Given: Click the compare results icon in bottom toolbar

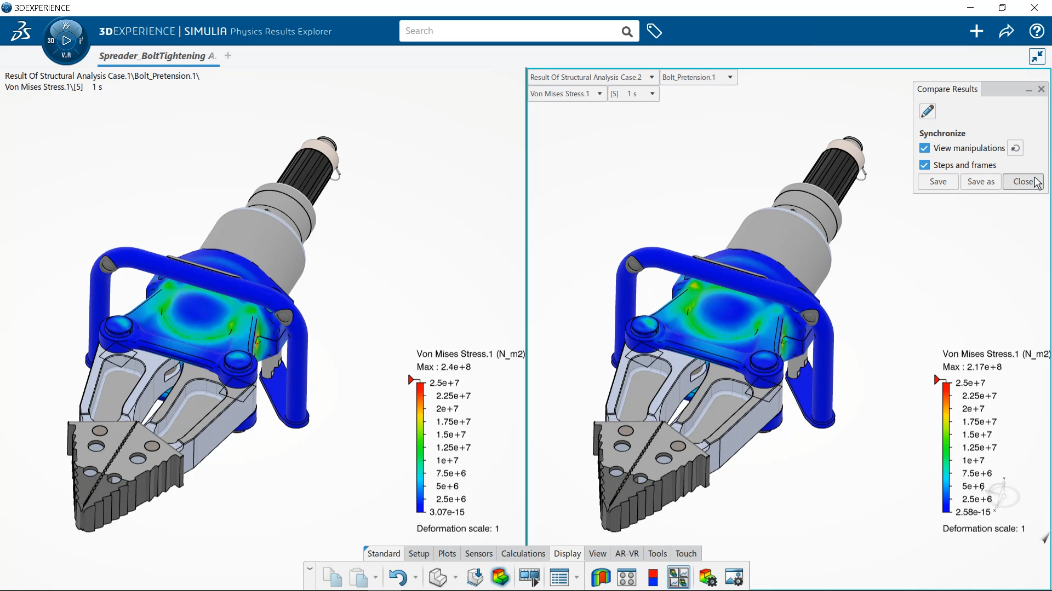Looking at the screenshot, I should 678,577.
